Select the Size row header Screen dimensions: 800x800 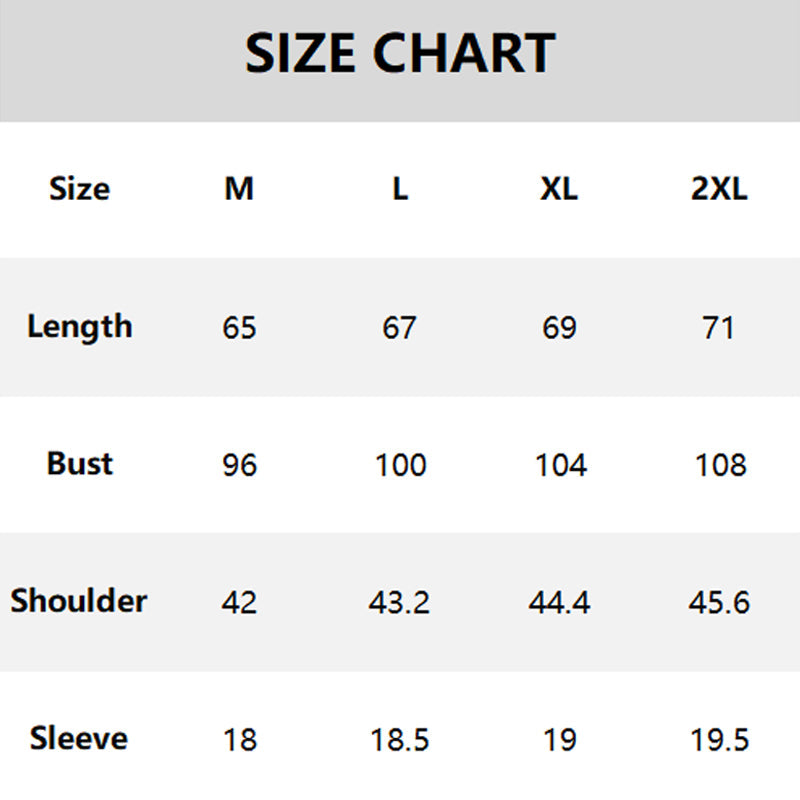[x=79, y=188]
